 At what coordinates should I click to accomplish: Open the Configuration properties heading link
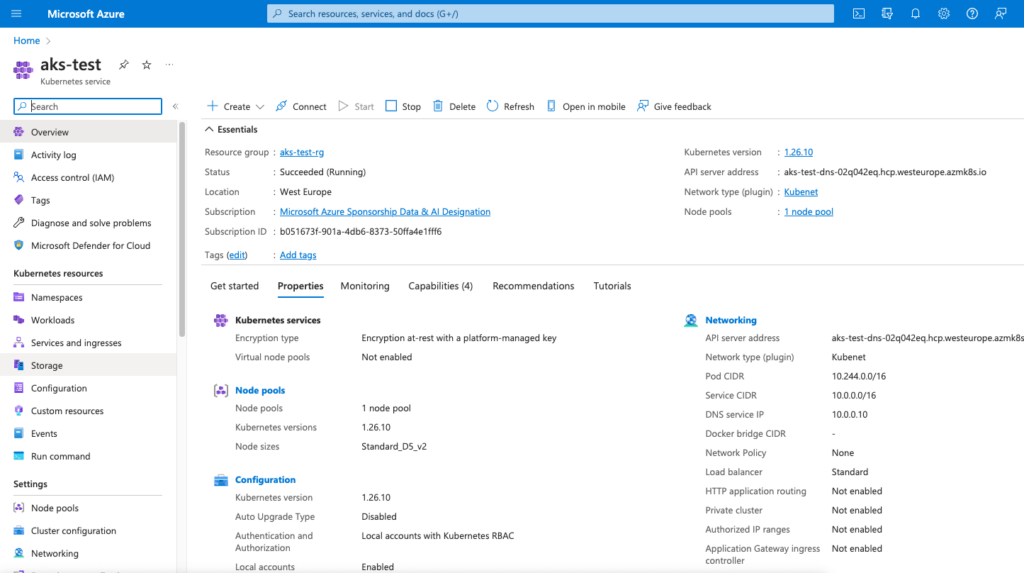click(x=265, y=480)
